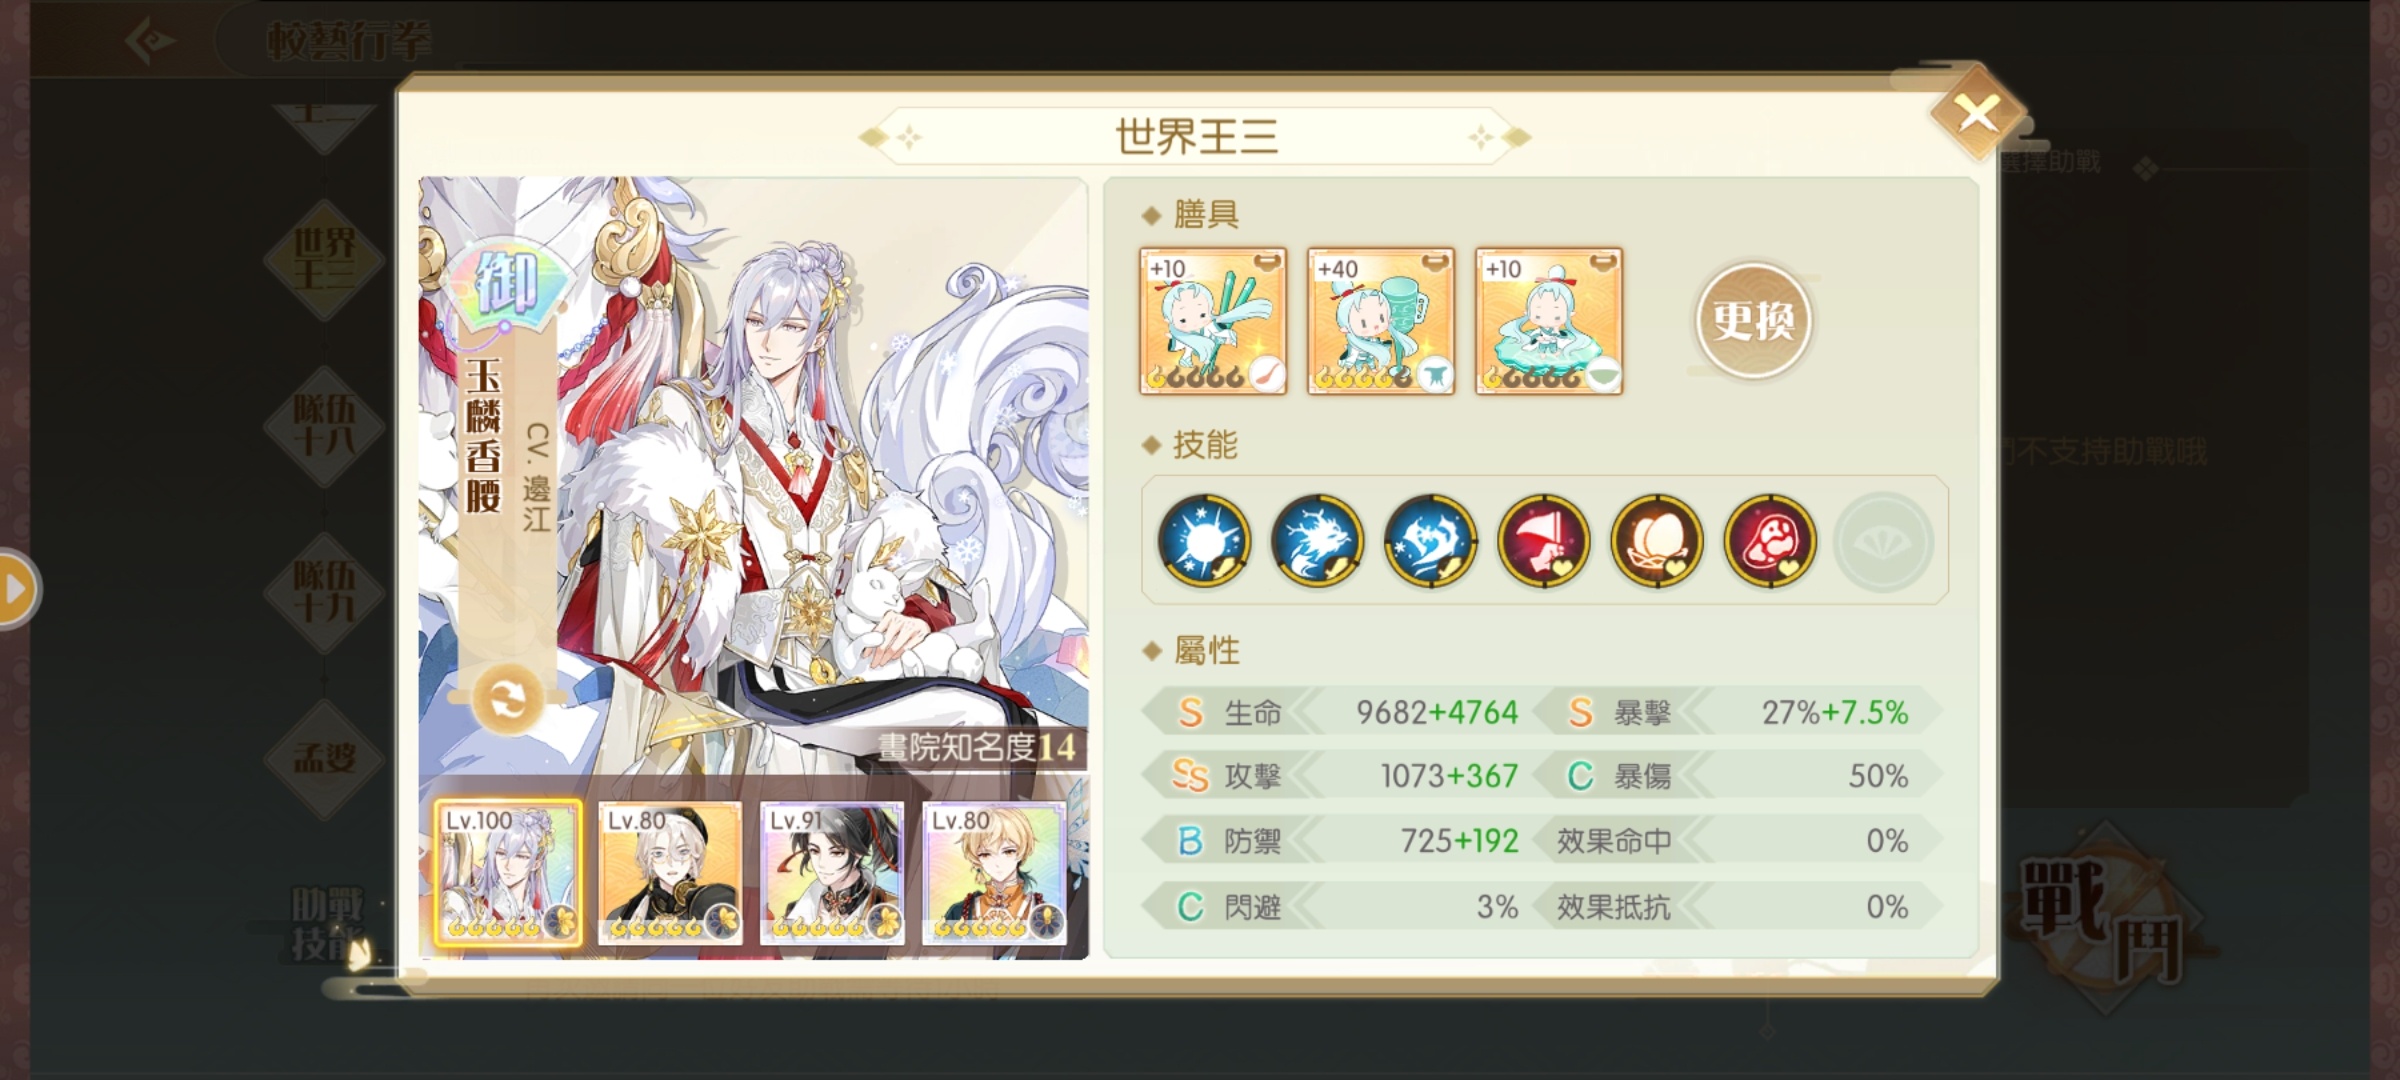The width and height of the screenshot is (2400, 1080).
Task: Click the first blue snowburst skill icon
Action: pos(1204,540)
